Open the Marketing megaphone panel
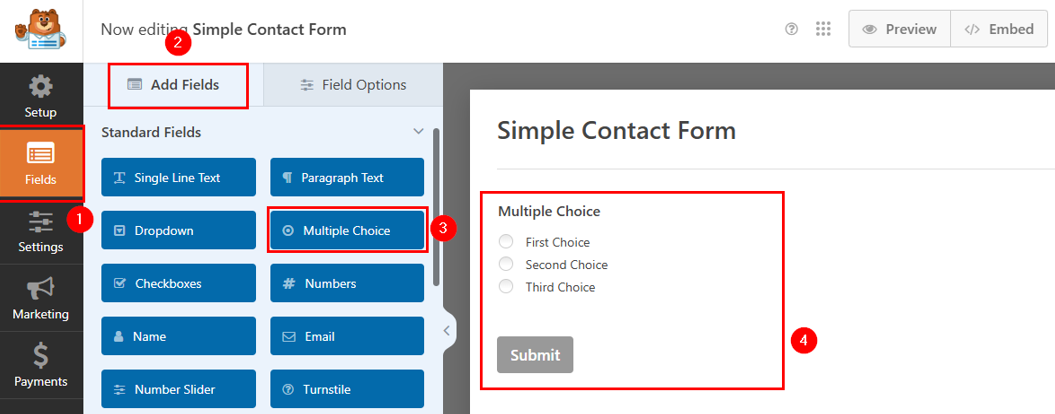 point(41,299)
